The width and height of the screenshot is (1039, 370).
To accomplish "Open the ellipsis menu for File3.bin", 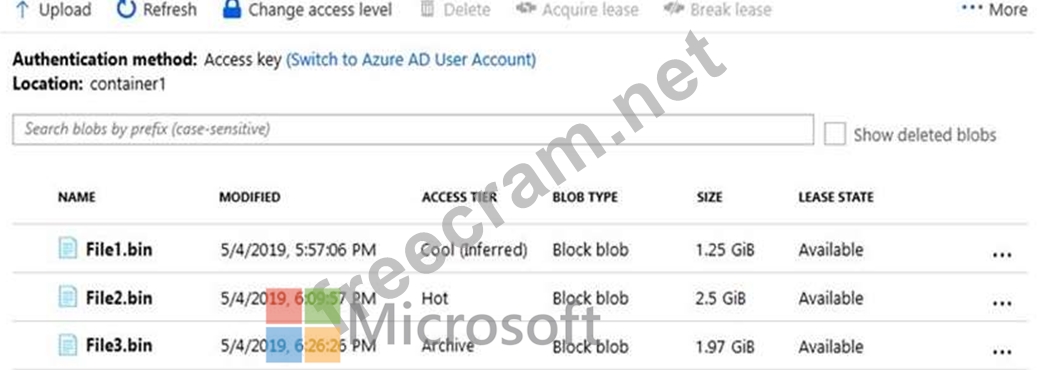I will pos(1001,351).
